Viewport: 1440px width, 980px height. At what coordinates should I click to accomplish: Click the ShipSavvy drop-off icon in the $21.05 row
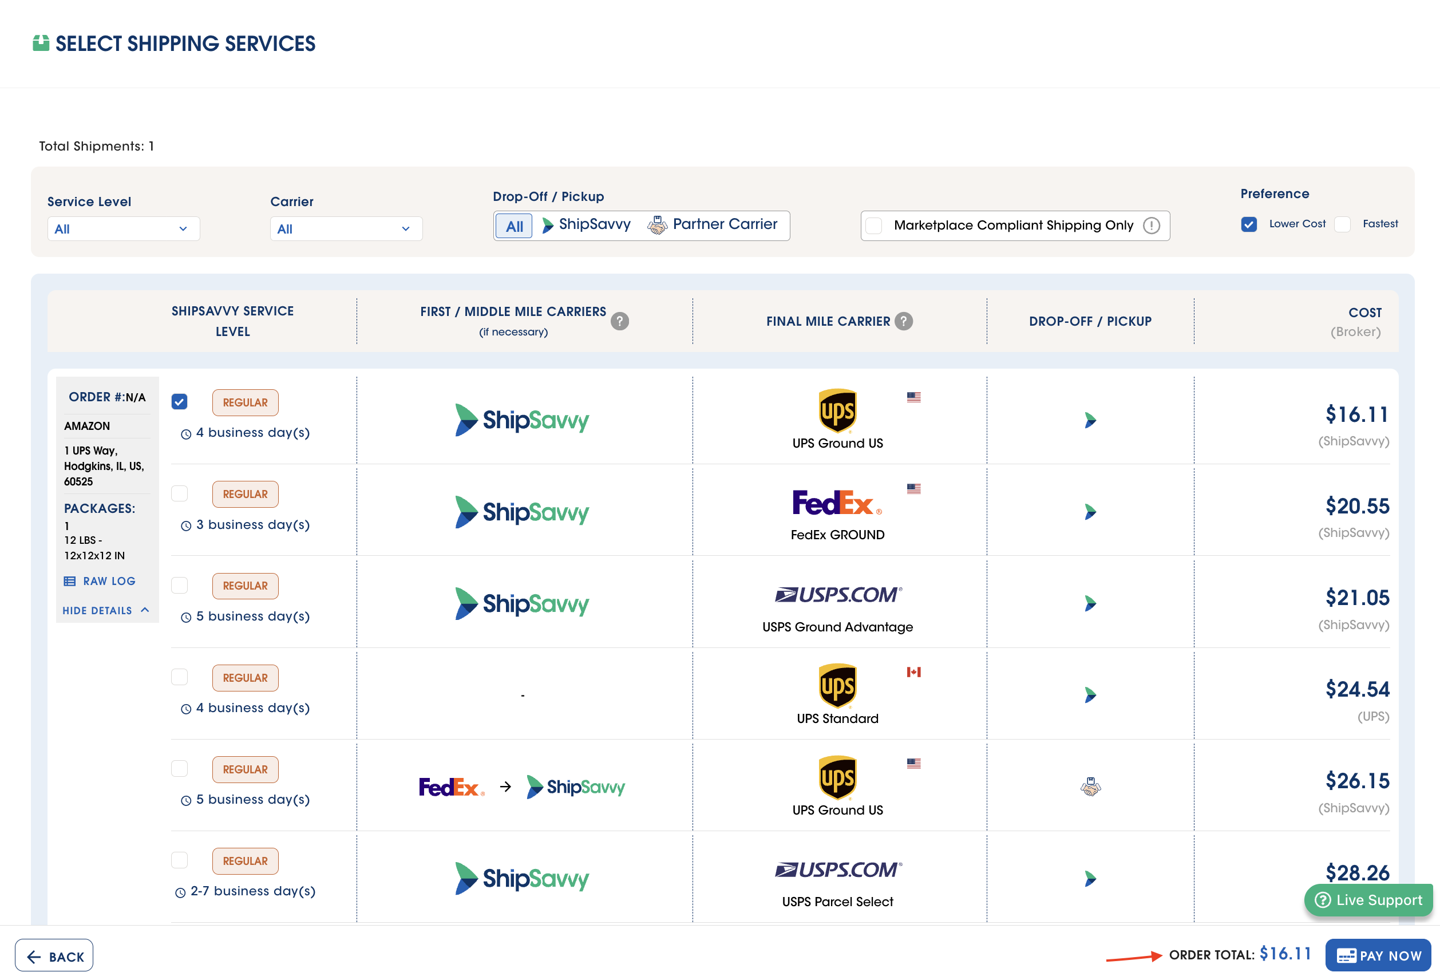[1090, 604]
